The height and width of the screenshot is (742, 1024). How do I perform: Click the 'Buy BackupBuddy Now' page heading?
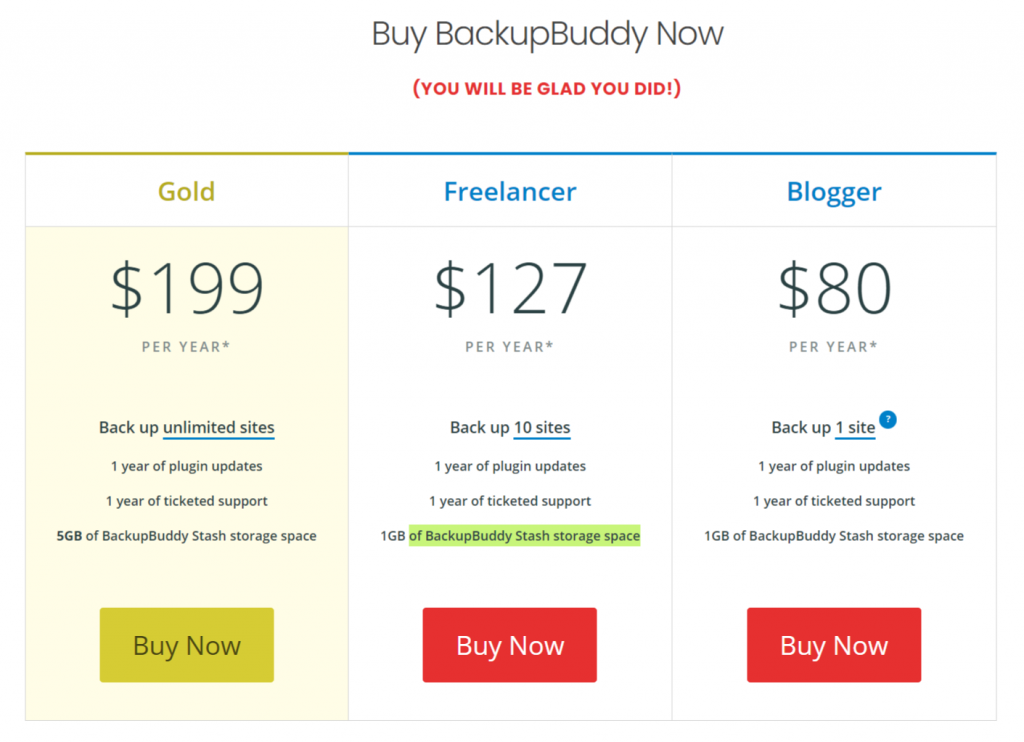pos(547,35)
